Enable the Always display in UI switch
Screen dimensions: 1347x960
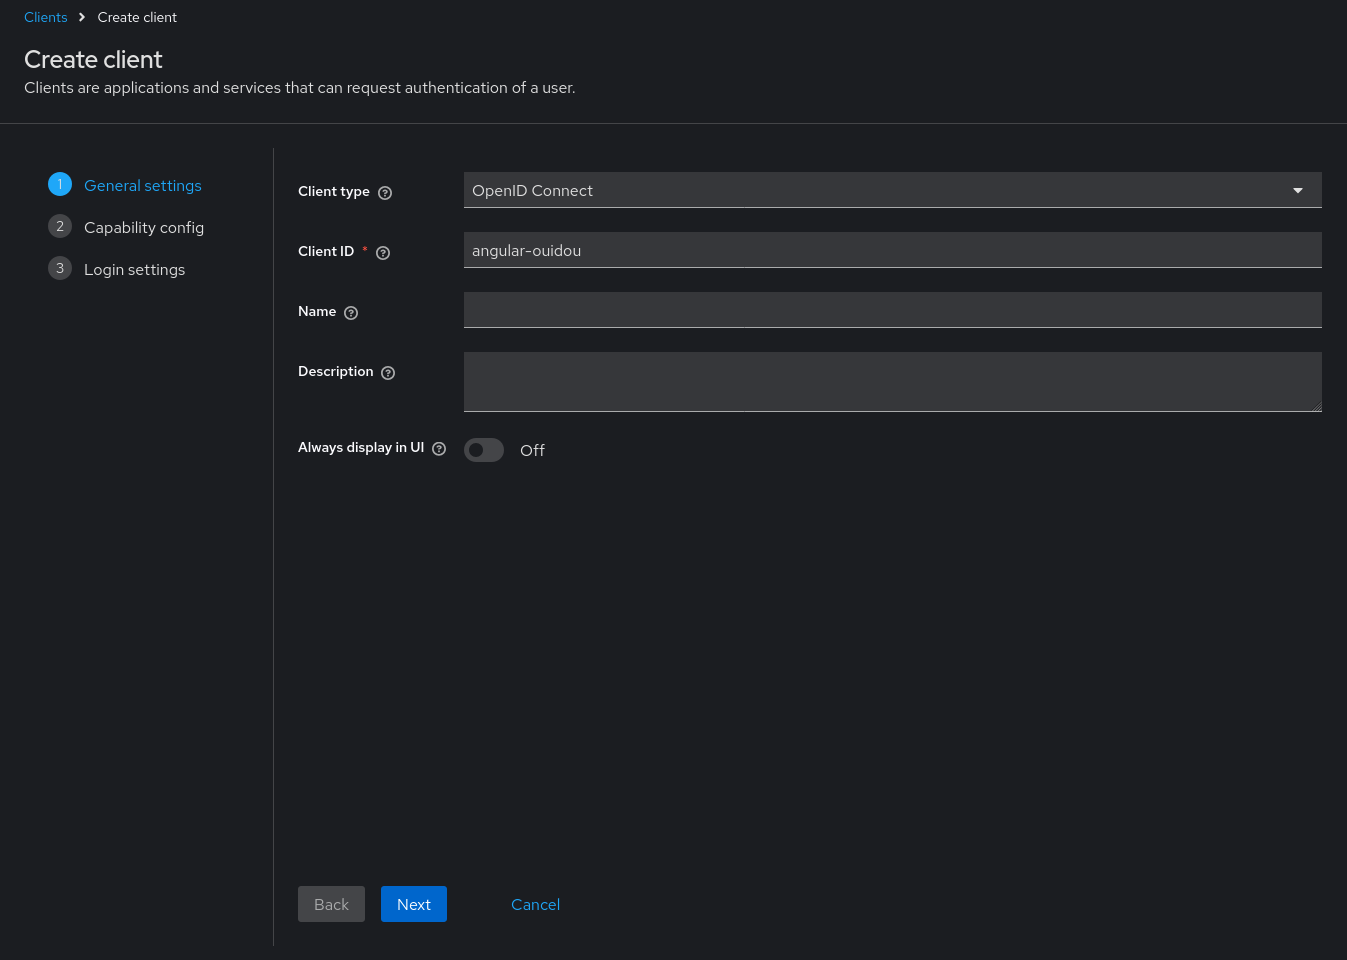[484, 450]
